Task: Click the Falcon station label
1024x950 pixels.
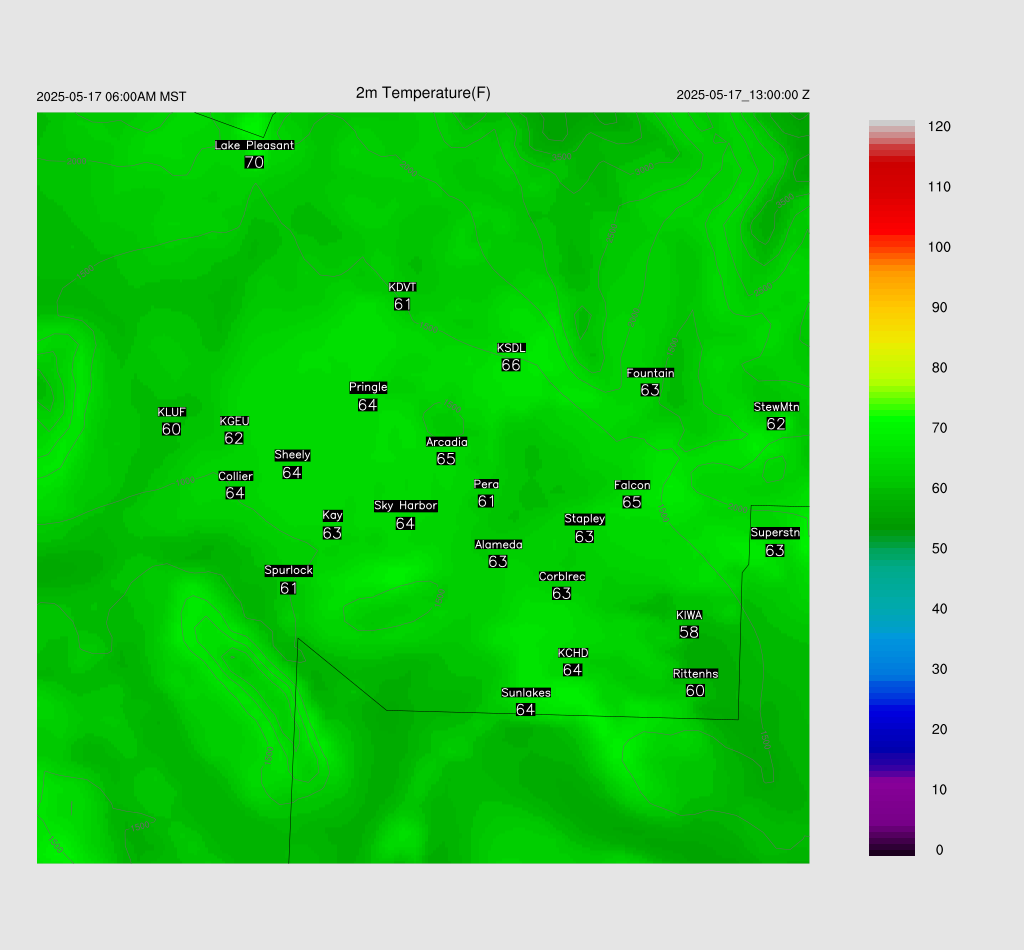Action: 632,485
